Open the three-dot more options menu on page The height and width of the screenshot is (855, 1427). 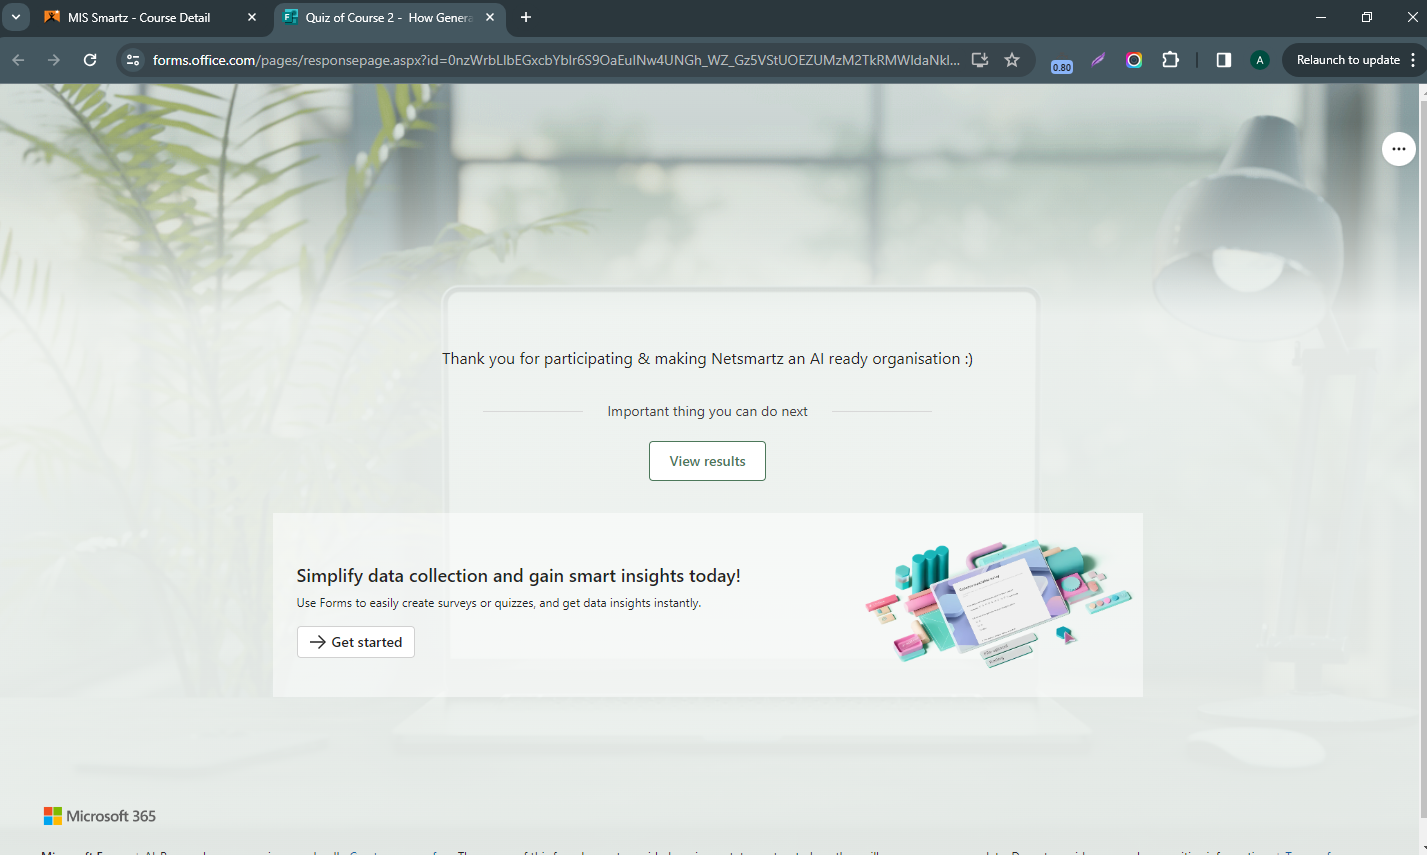click(1398, 149)
